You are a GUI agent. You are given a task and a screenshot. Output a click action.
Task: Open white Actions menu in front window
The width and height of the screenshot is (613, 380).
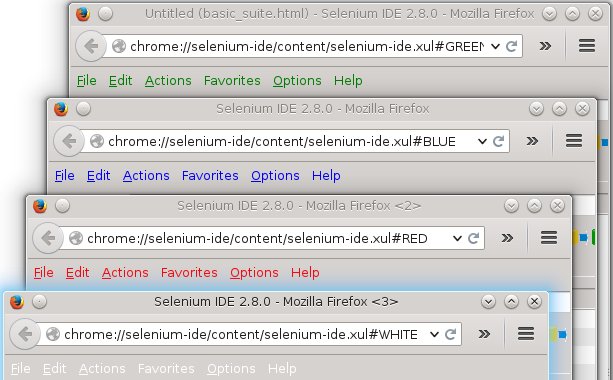(102, 369)
